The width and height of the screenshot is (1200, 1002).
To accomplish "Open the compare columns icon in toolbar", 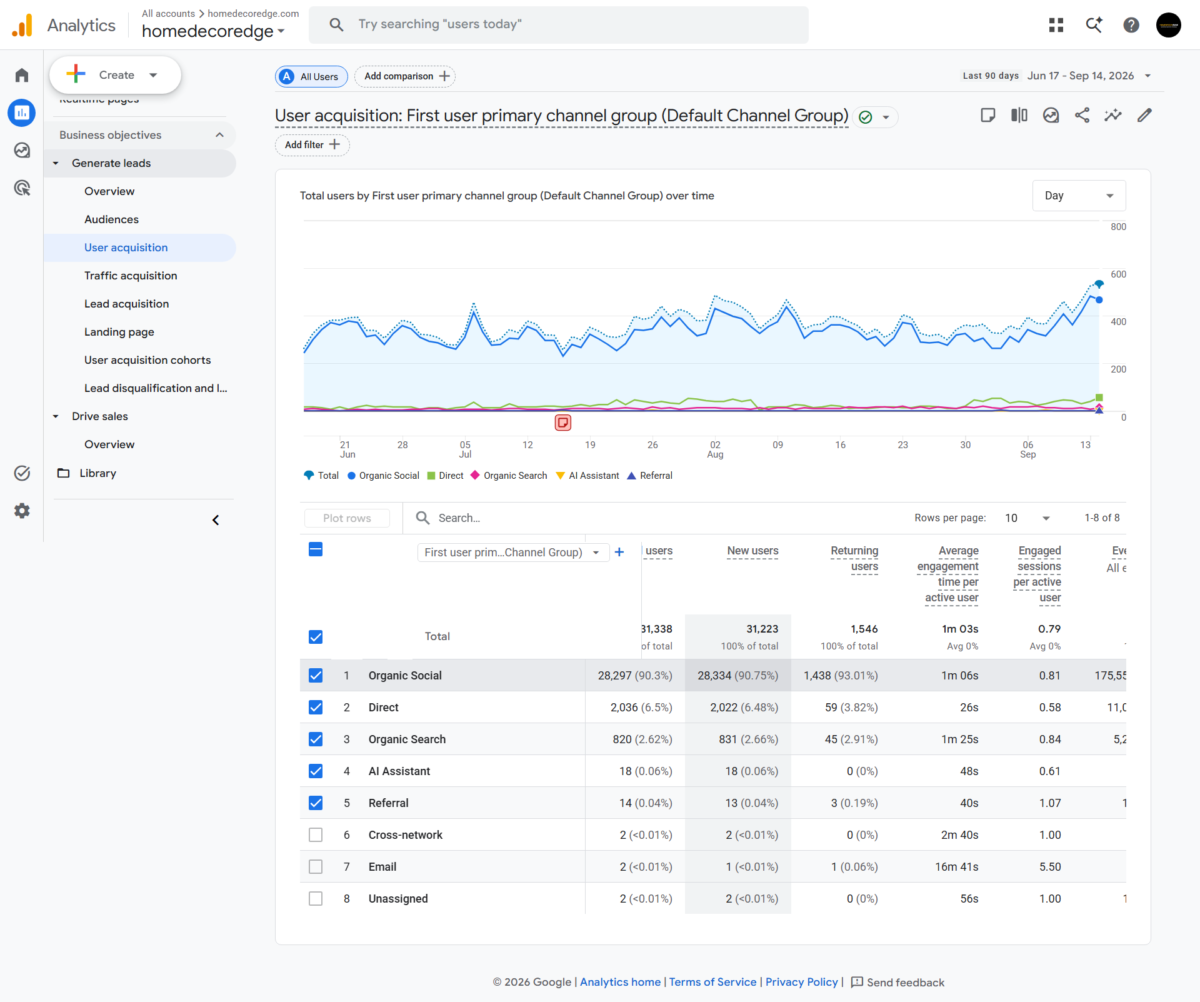I will [x=1019, y=115].
